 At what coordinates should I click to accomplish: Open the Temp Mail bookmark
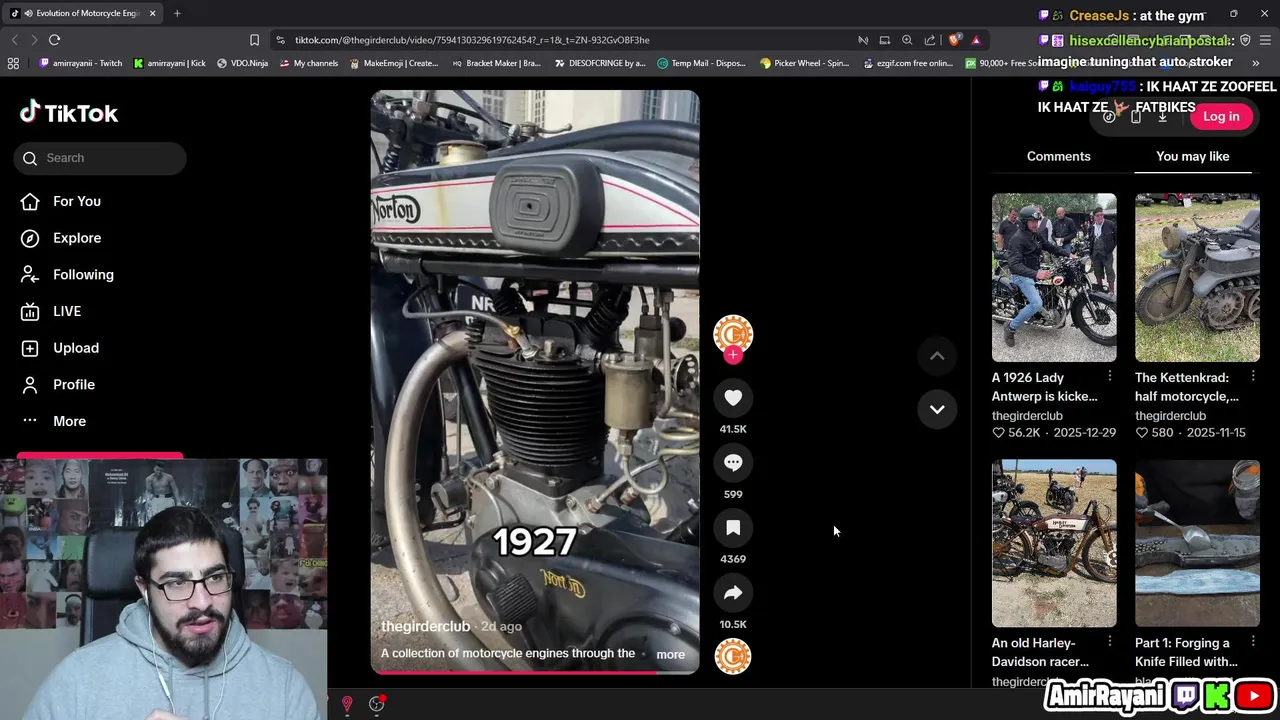(701, 63)
